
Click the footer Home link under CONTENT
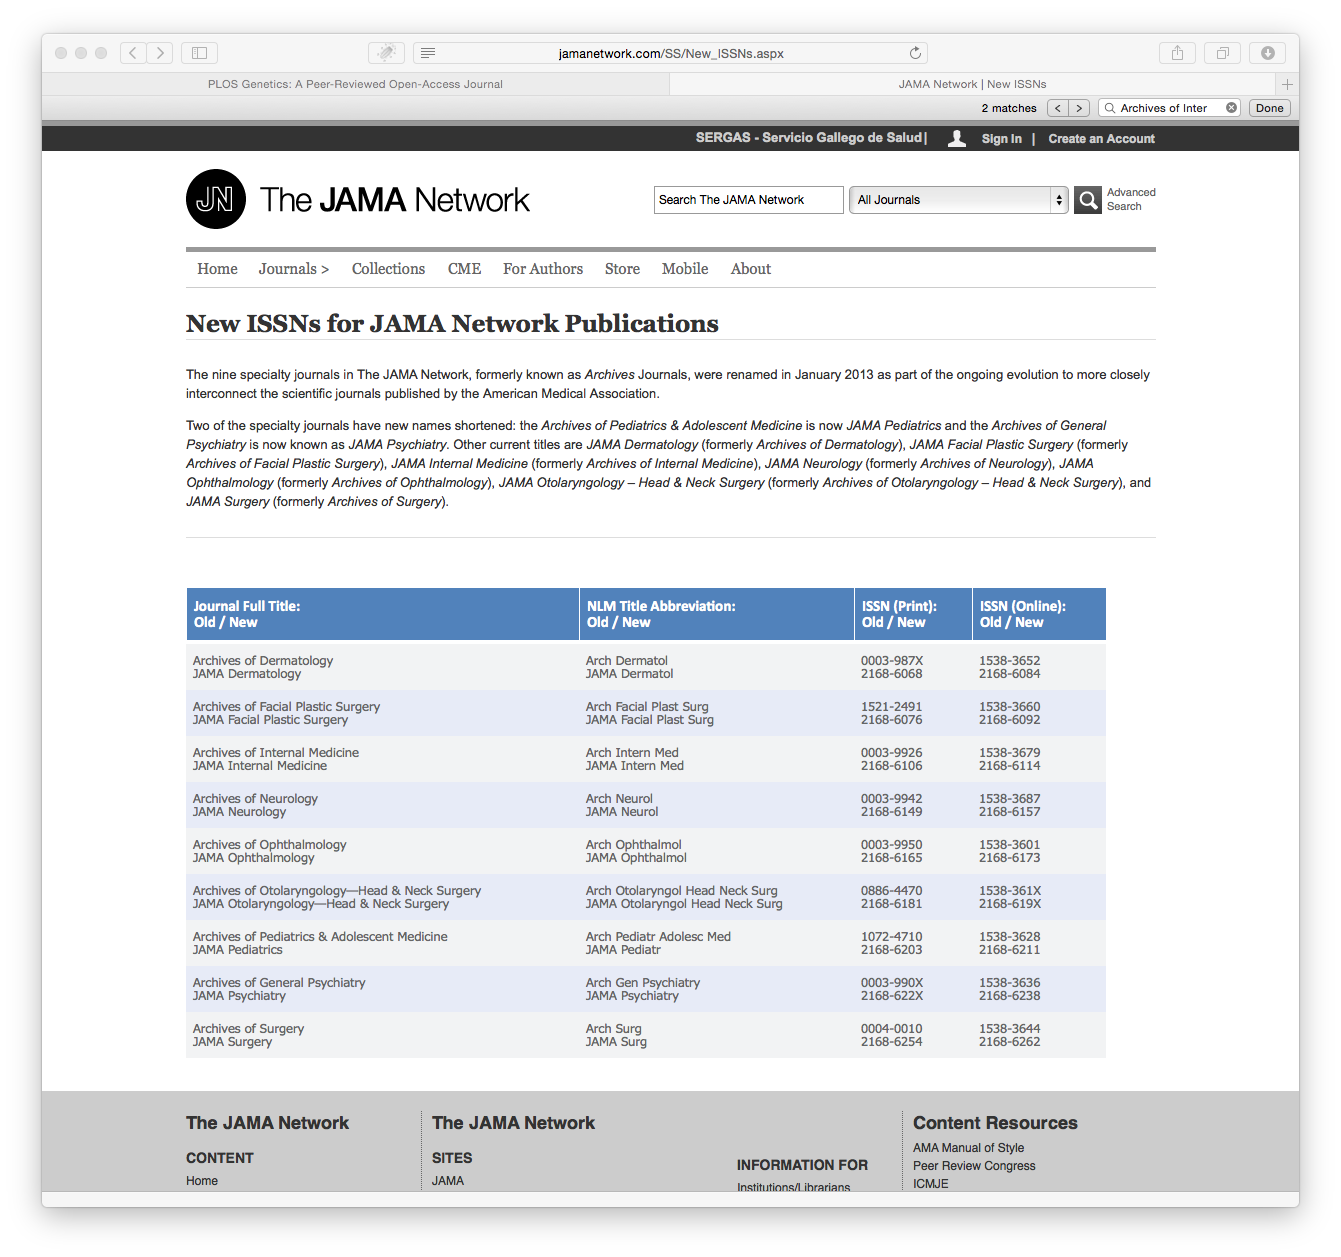click(x=202, y=1181)
